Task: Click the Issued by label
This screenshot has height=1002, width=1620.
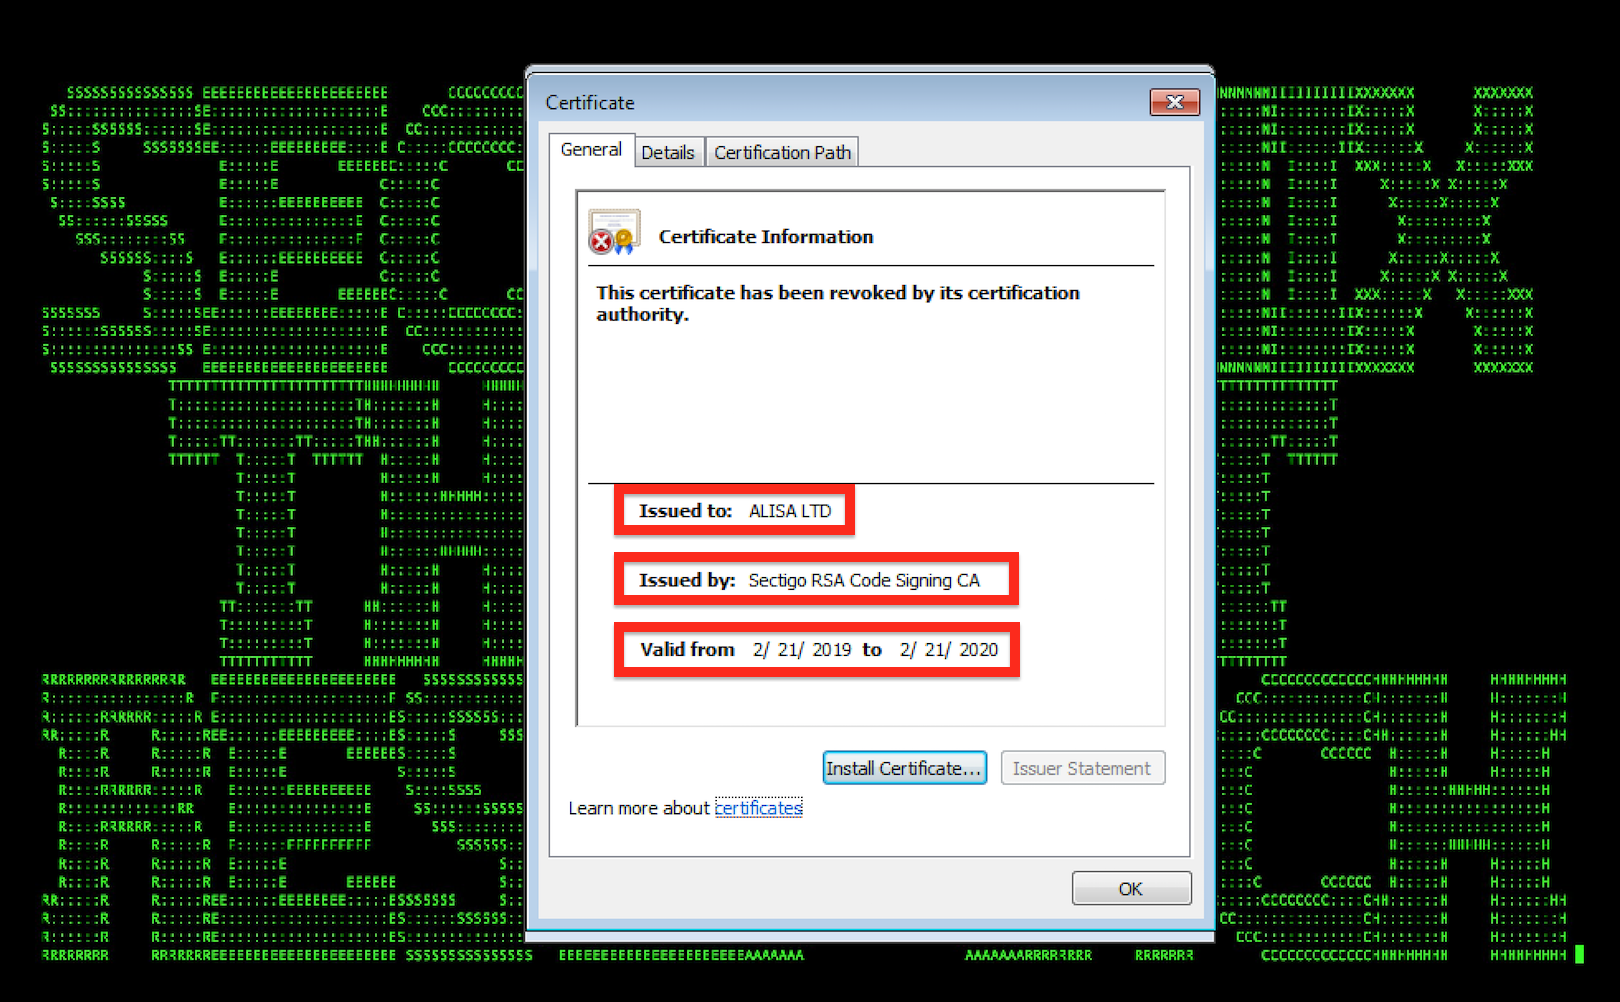Action: (687, 580)
